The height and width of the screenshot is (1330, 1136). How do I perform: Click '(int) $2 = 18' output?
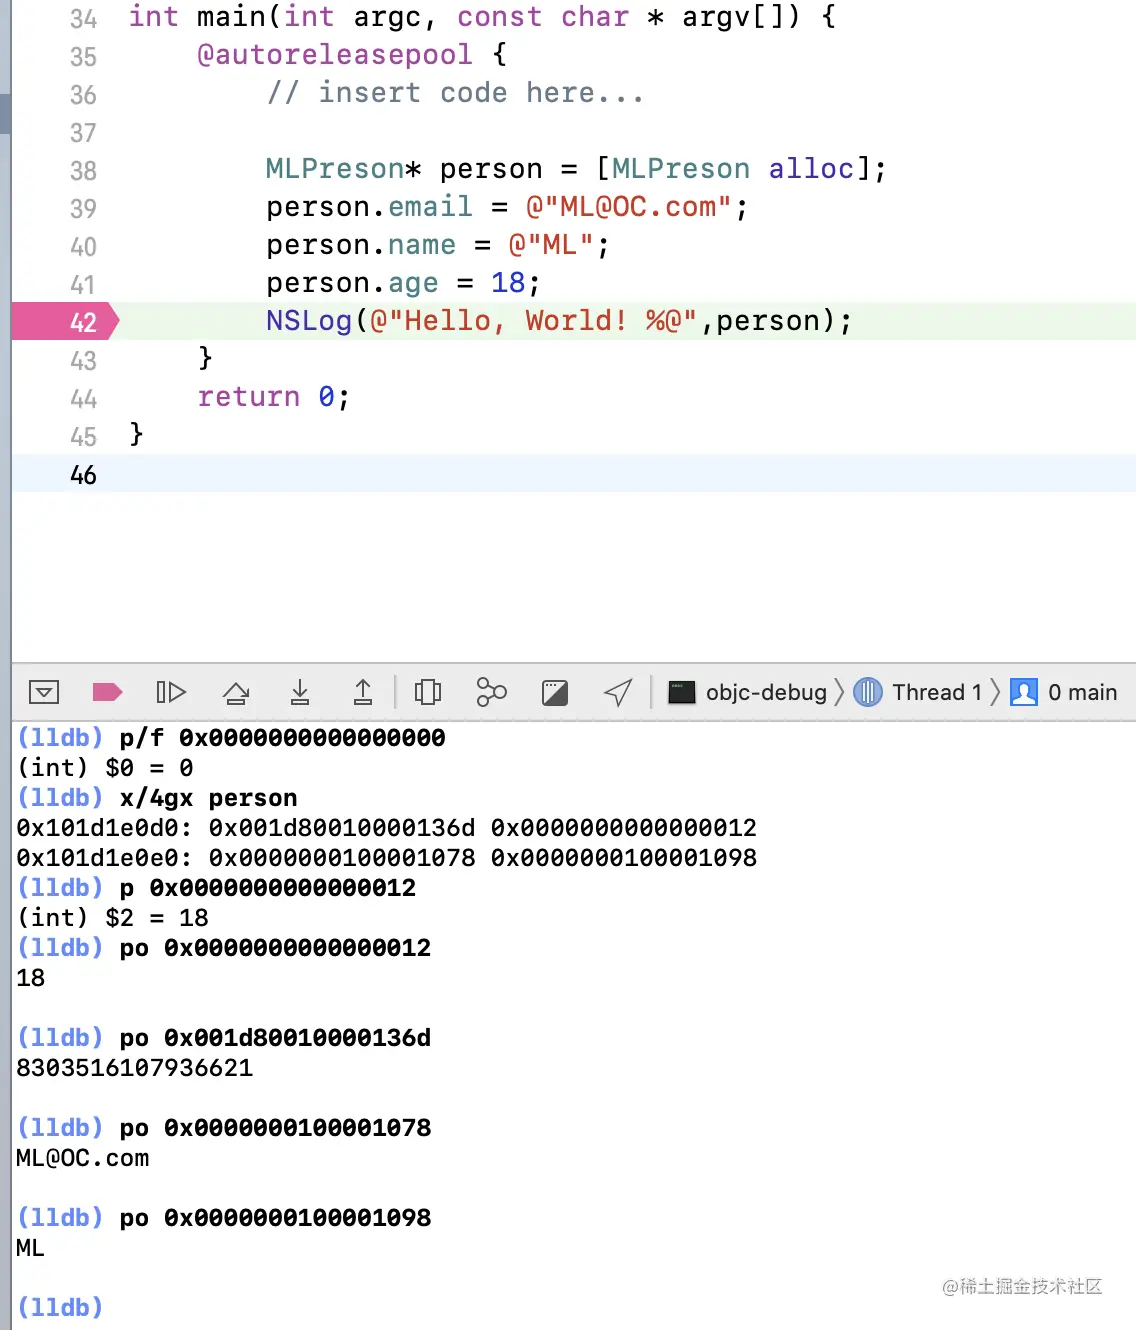point(113,918)
